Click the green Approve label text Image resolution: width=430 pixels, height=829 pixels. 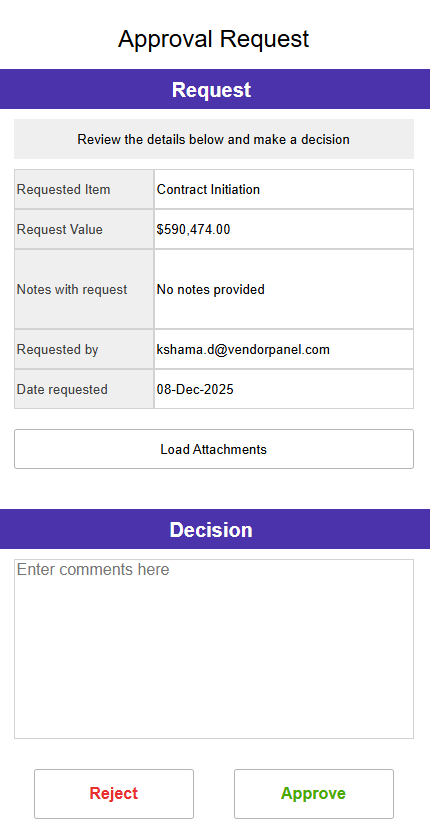pos(314,794)
